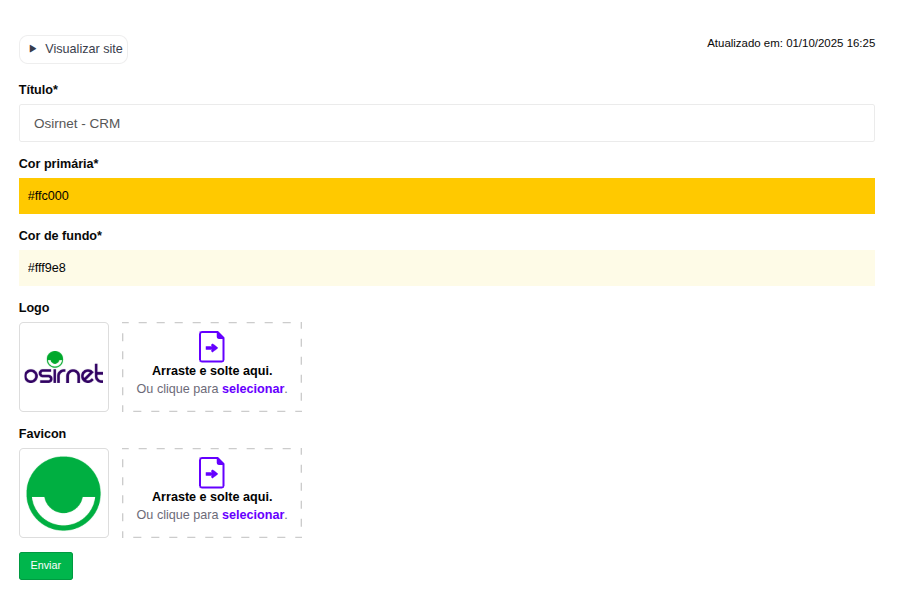
Task: Expand the Visualizar site disclosure triangle
Action: (x=33, y=49)
